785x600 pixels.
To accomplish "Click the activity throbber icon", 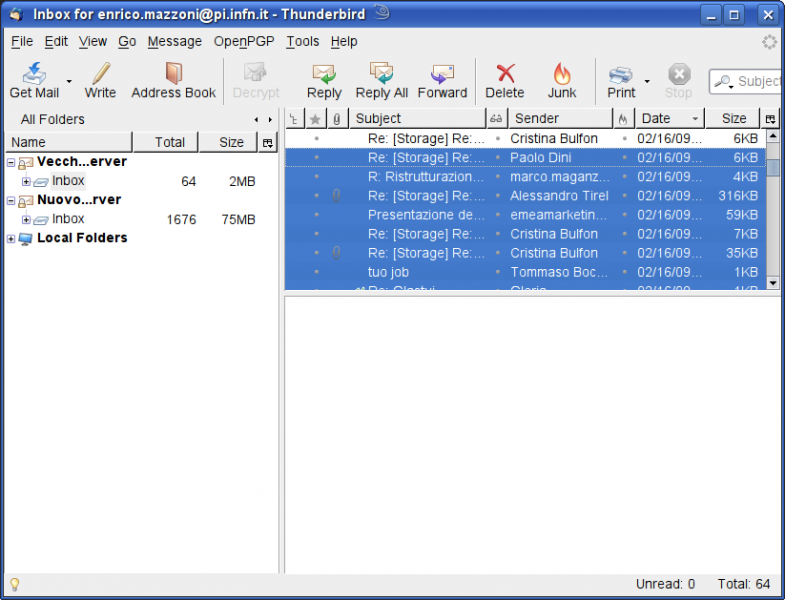I will pos(769,42).
